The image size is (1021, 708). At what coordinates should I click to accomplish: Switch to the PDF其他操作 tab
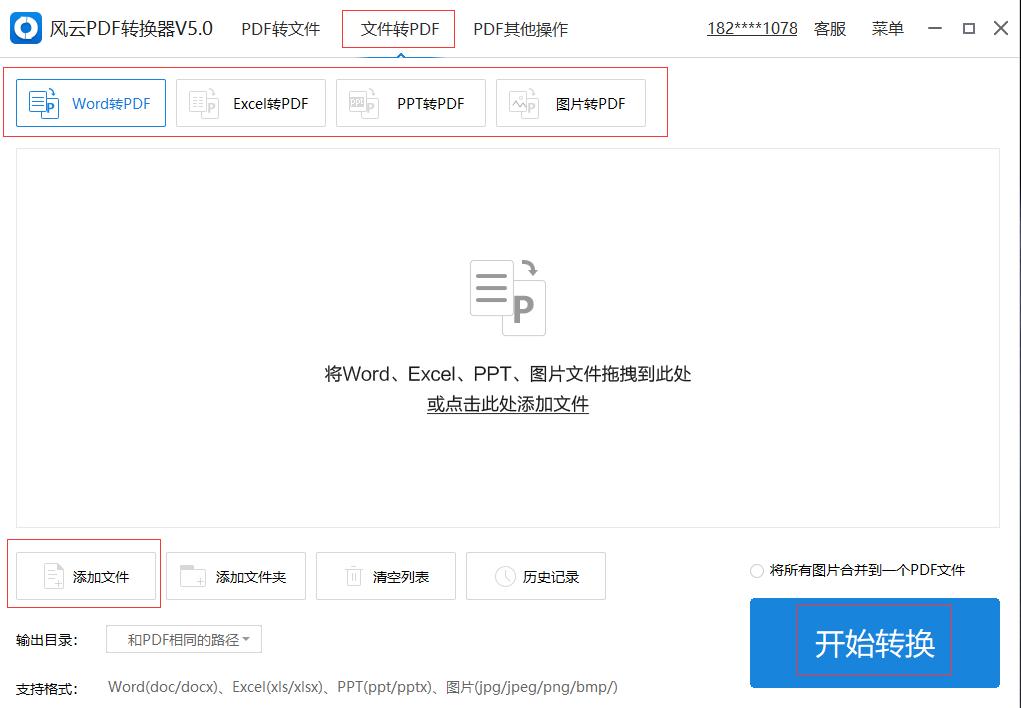coord(520,28)
